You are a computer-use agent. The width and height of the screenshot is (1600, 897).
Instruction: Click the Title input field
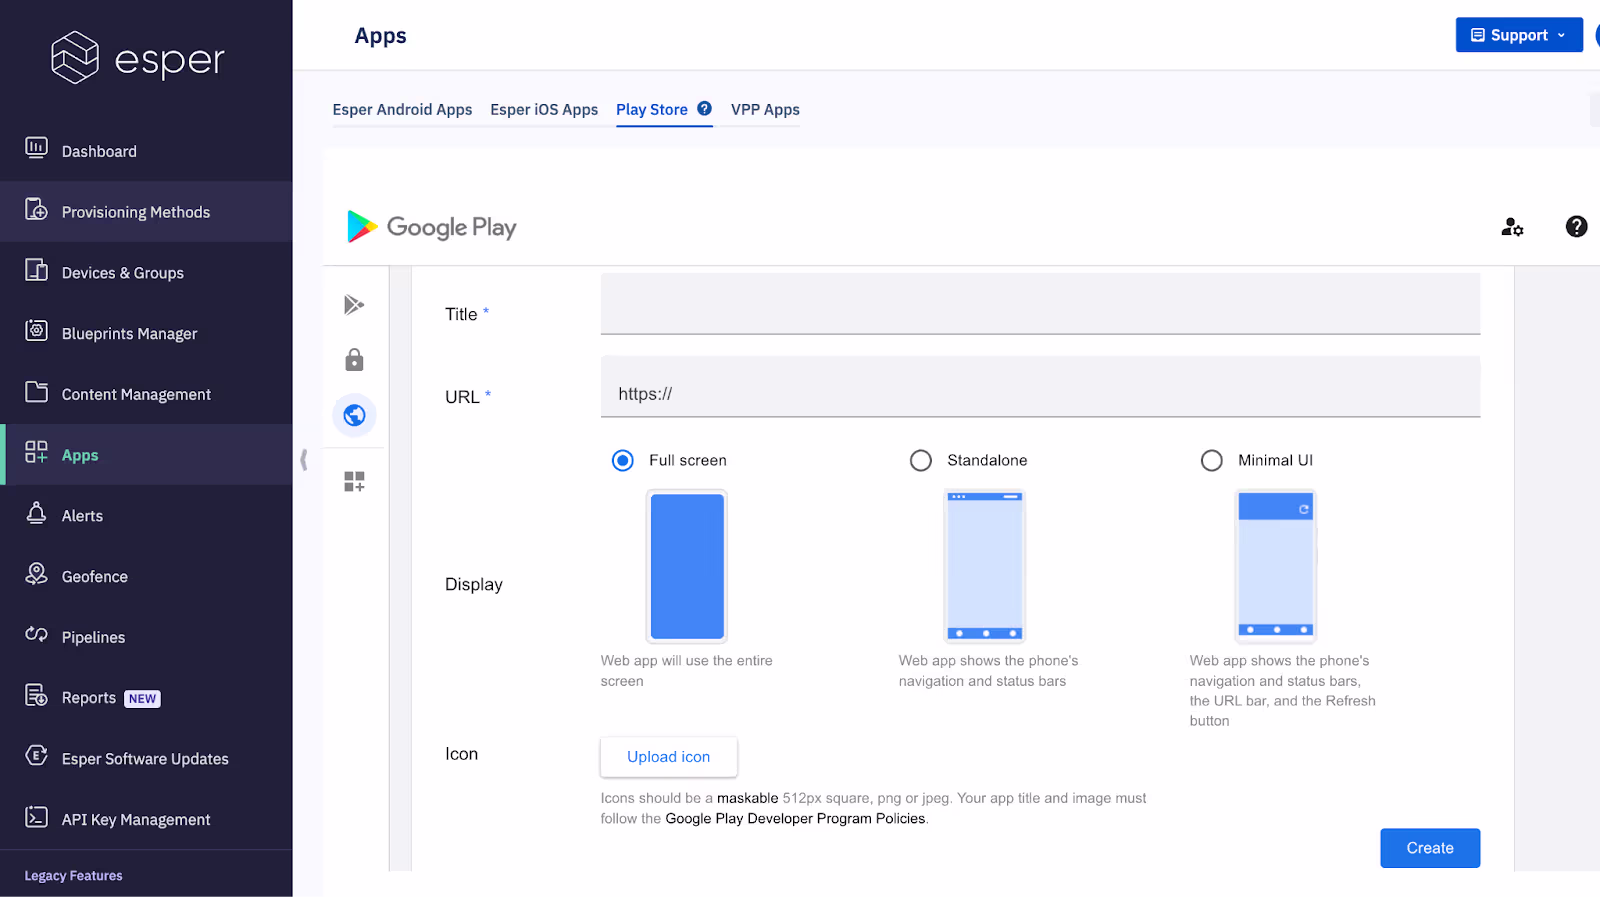coord(1040,304)
